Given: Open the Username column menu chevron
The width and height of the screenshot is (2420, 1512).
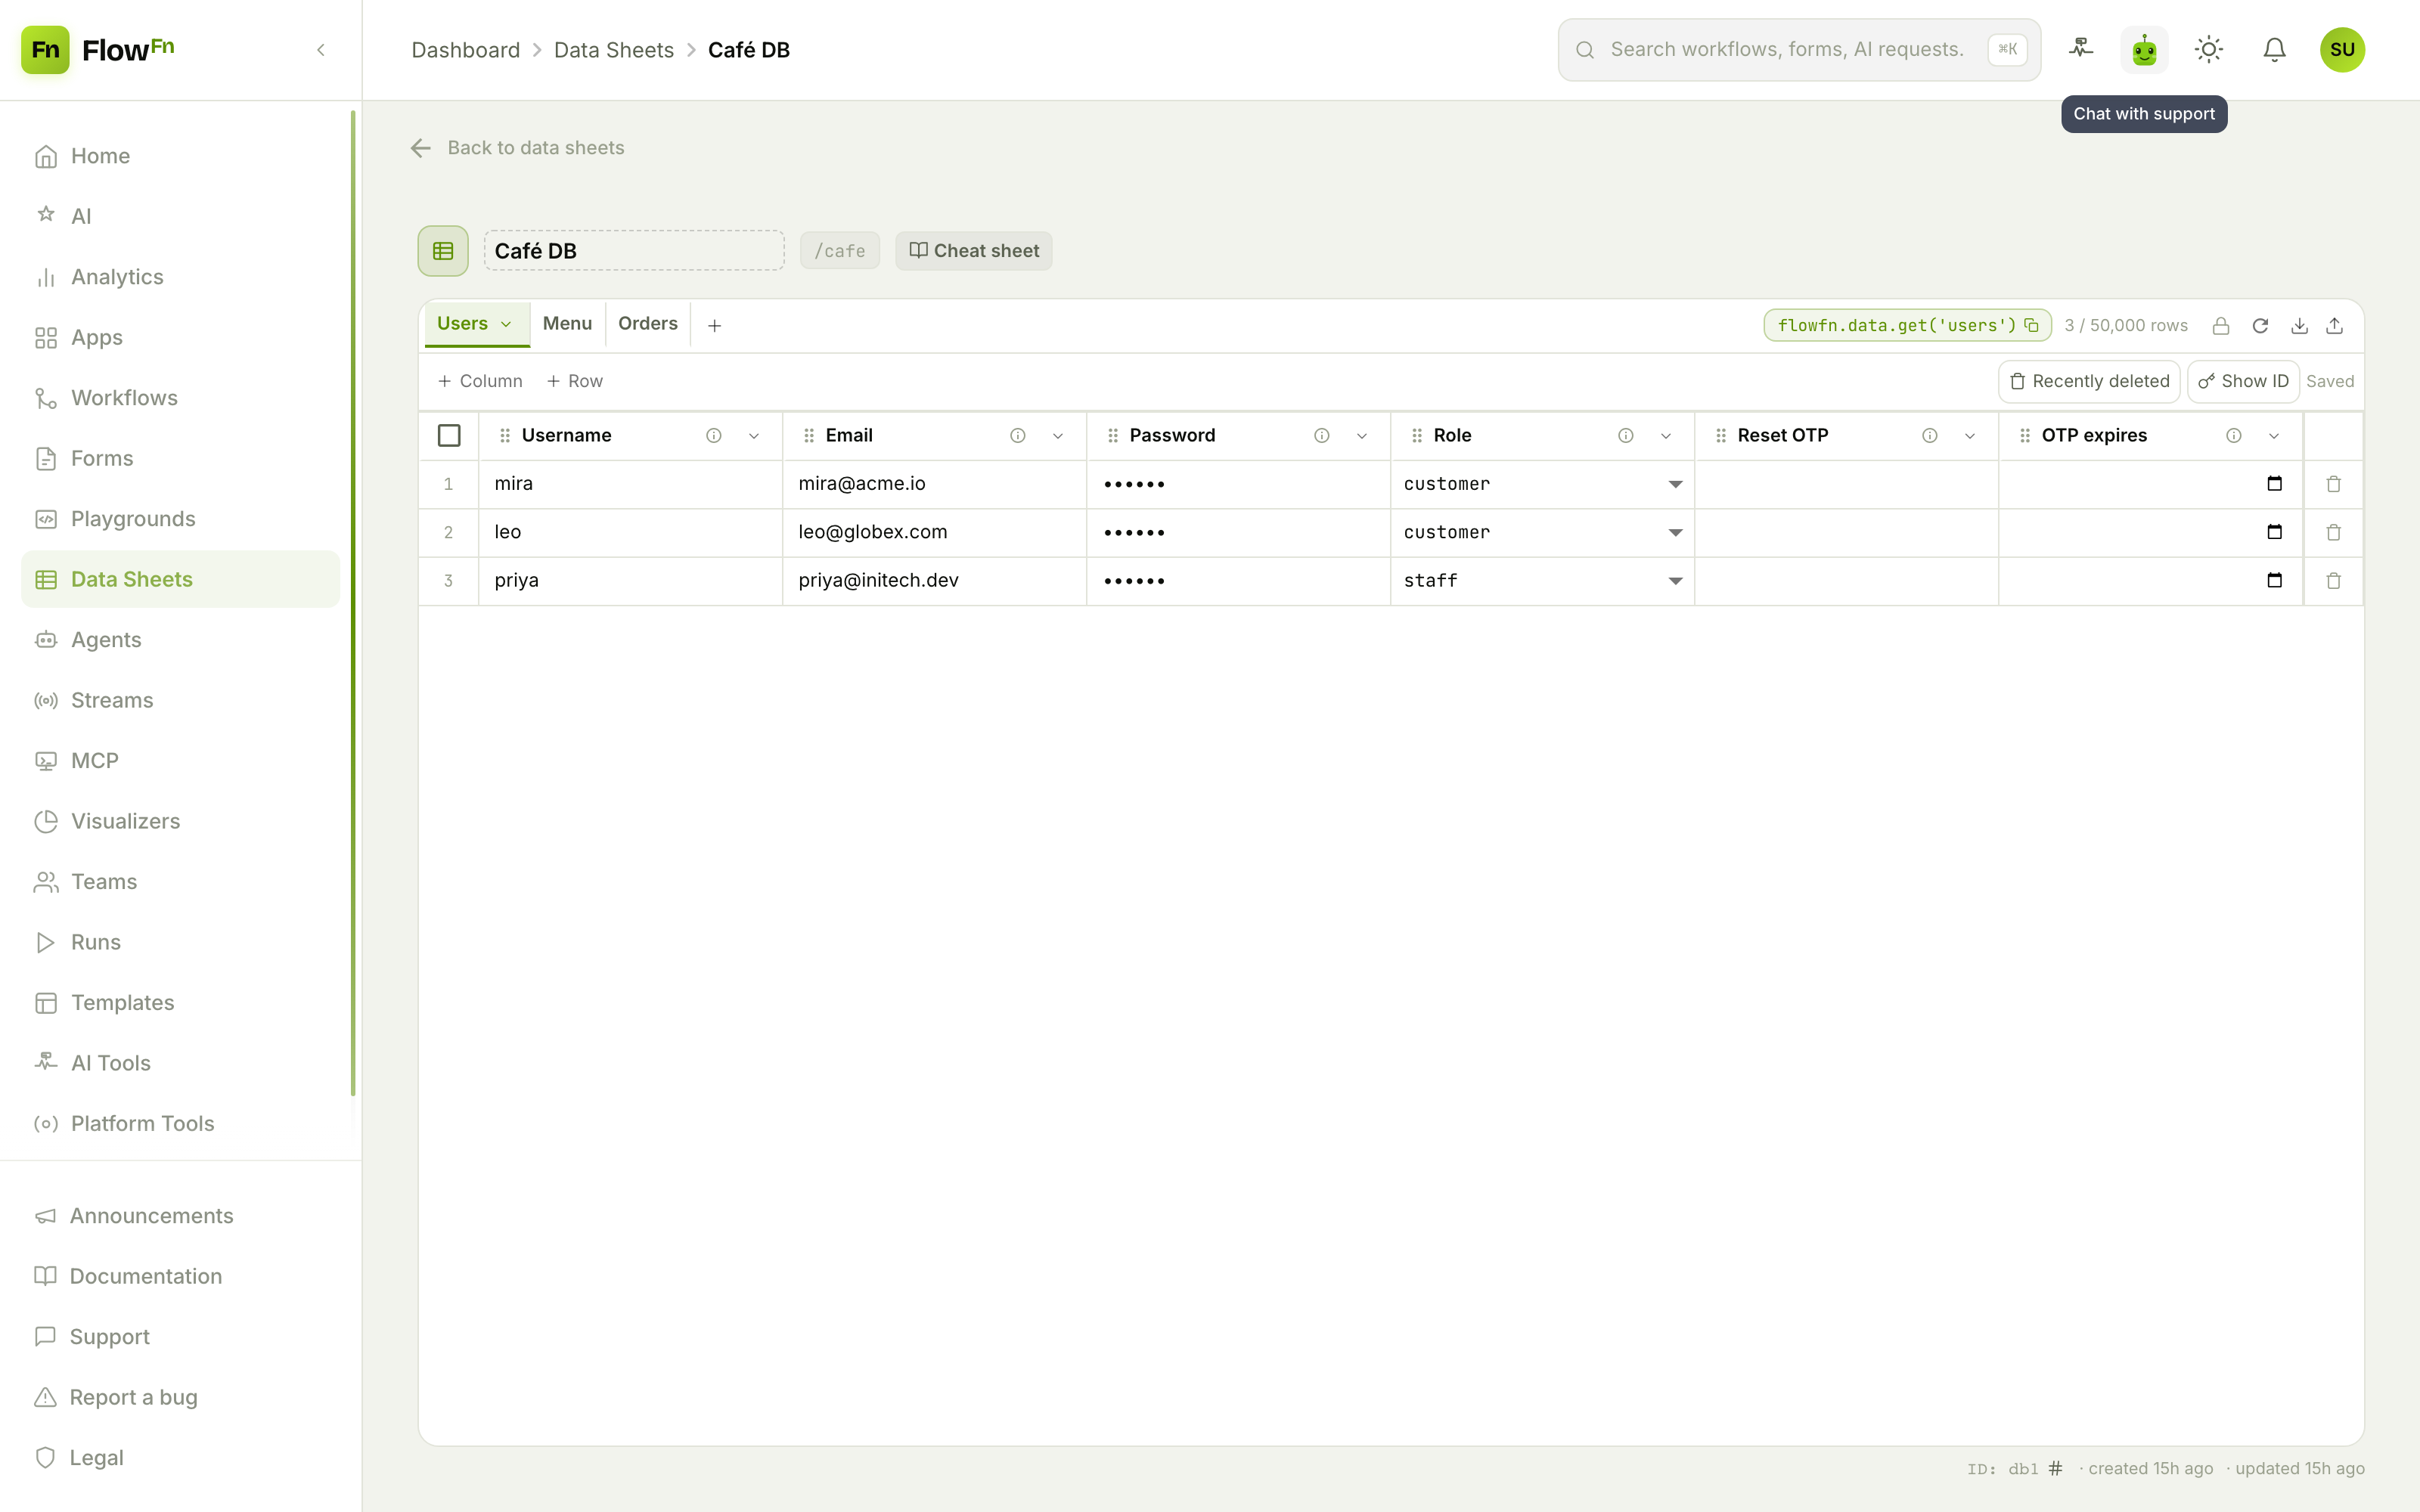Looking at the screenshot, I should pyautogui.click(x=754, y=436).
